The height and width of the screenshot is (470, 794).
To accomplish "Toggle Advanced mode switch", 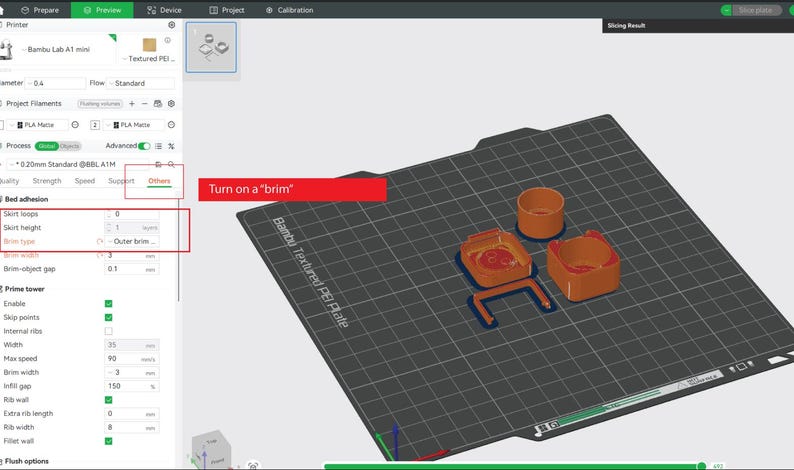I will click(144, 146).
